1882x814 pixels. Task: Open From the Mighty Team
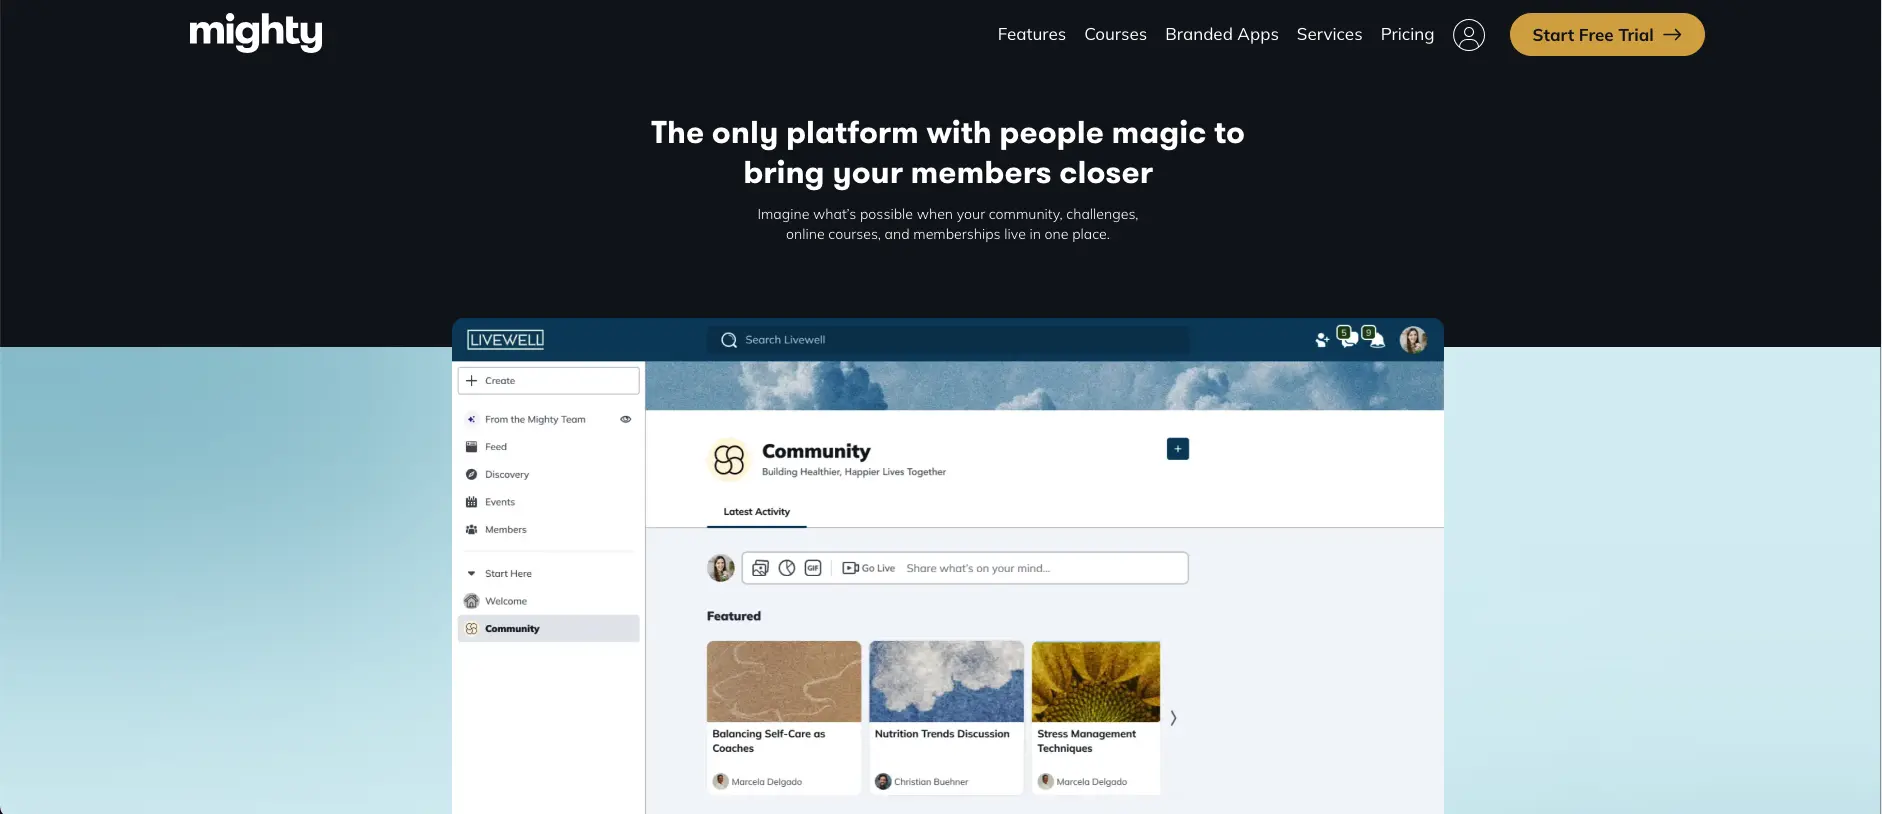(x=535, y=420)
